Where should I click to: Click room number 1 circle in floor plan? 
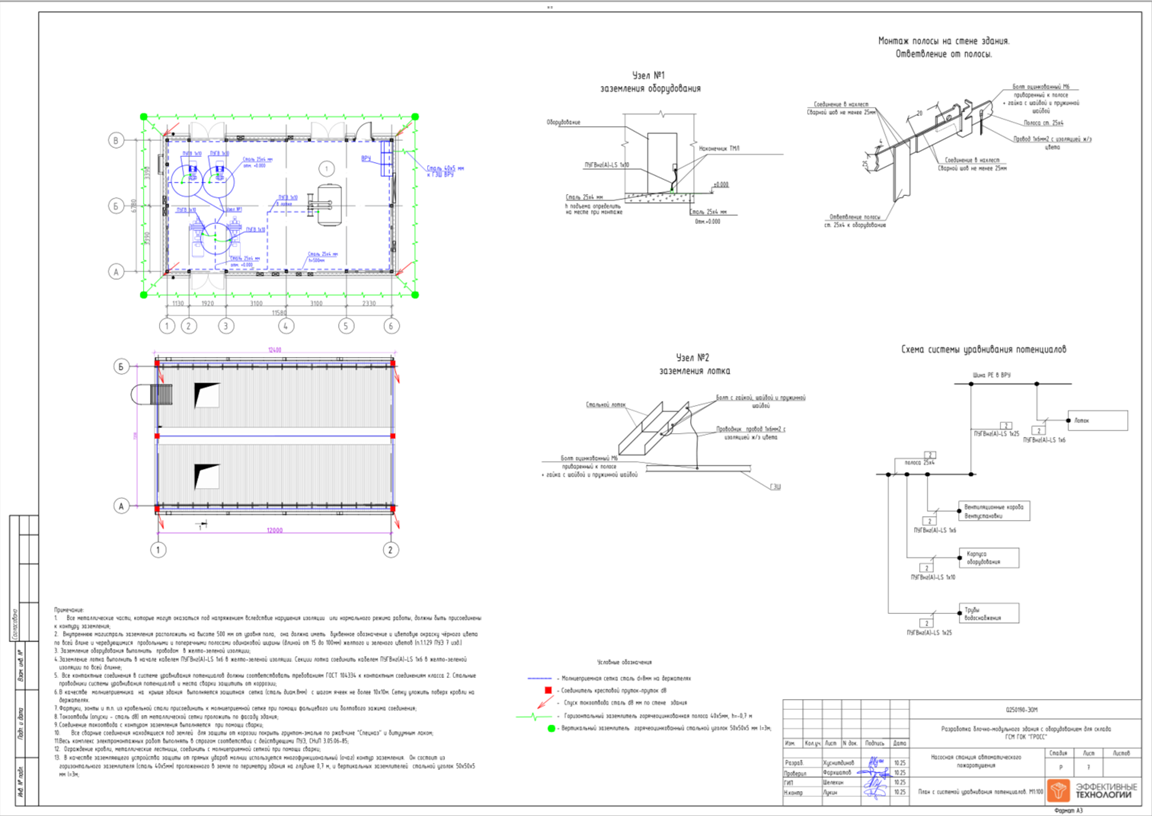(x=327, y=169)
